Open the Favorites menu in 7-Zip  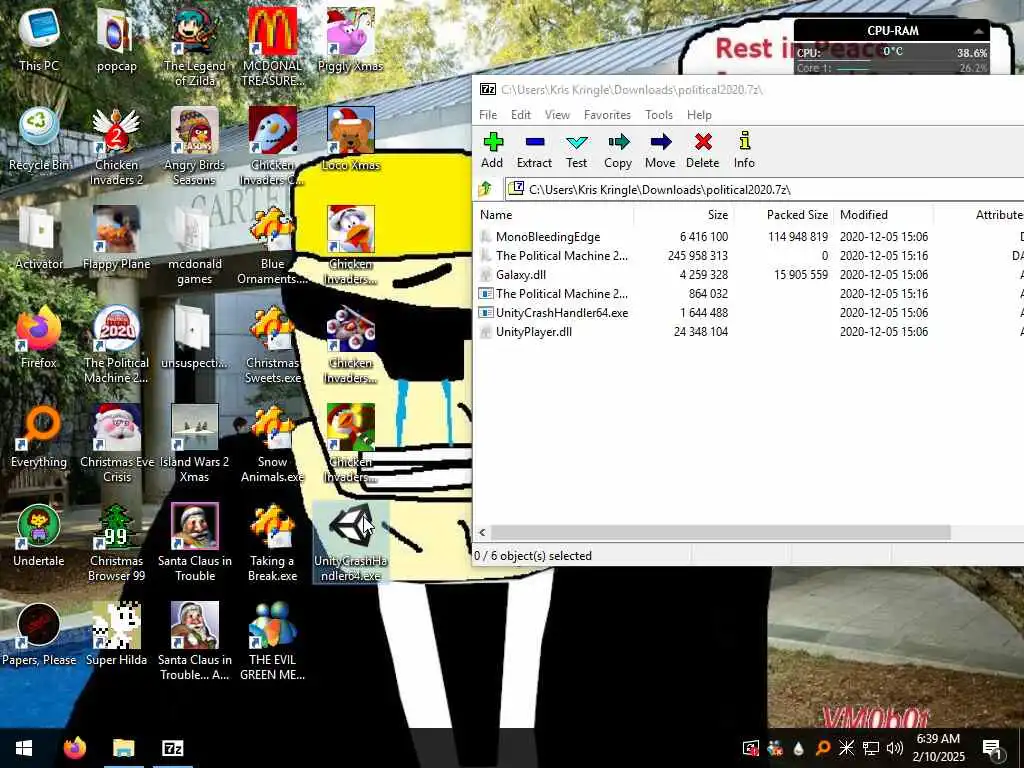coord(607,115)
